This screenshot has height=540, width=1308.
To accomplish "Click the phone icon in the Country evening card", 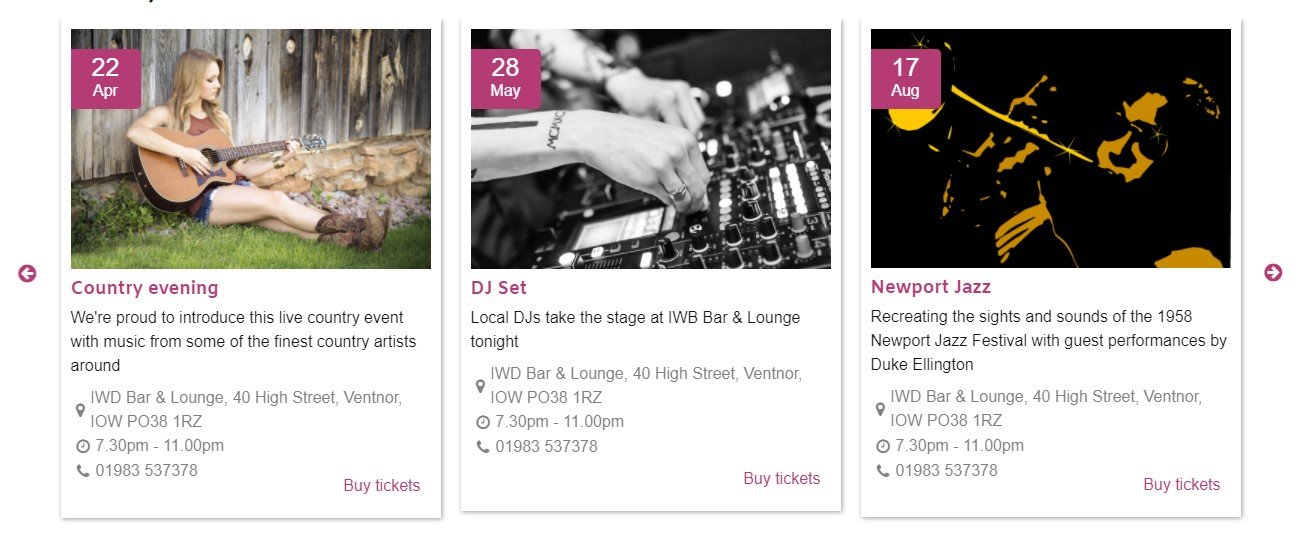I will (x=82, y=470).
